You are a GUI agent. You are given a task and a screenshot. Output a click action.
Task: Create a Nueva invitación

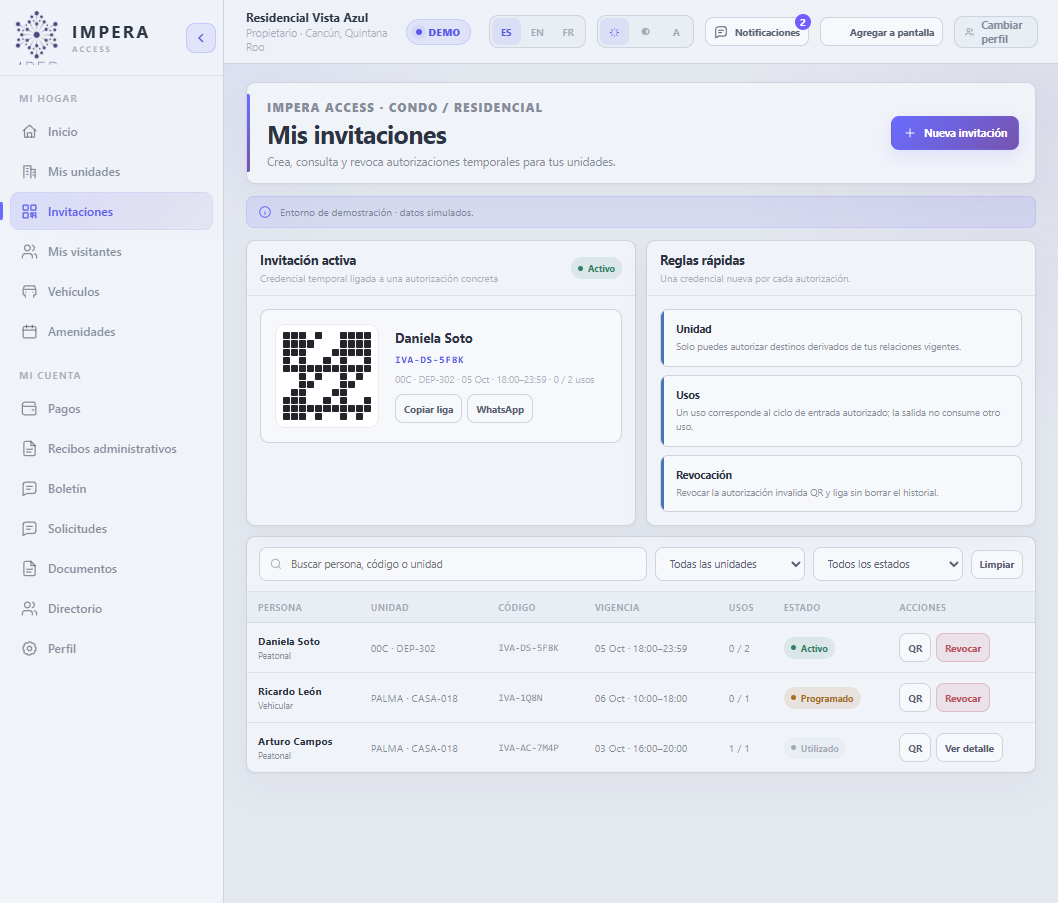click(x=955, y=133)
